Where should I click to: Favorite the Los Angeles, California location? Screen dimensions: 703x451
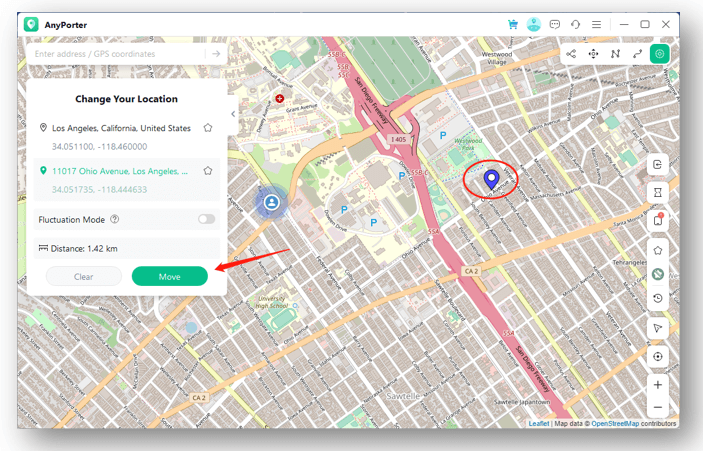[208, 128]
